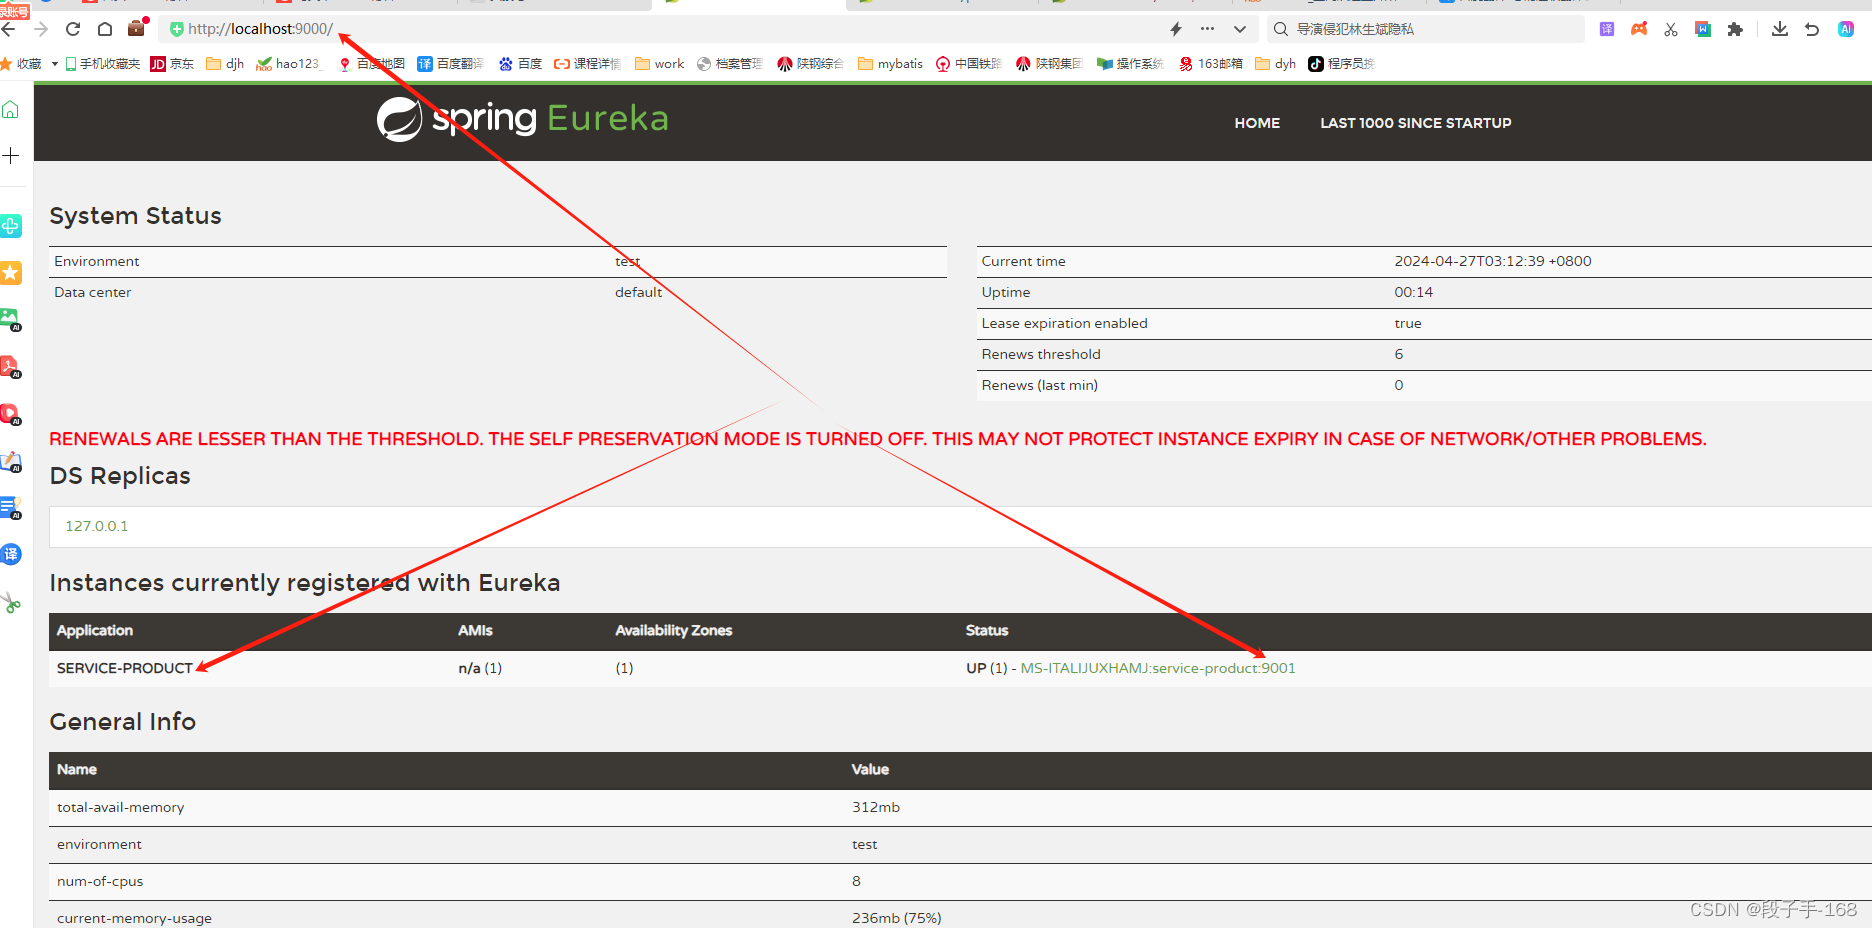The width and height of the screenshot is (1872, 928).
Task: Open the orange star favorites sidebar icon
Action: 11,272
